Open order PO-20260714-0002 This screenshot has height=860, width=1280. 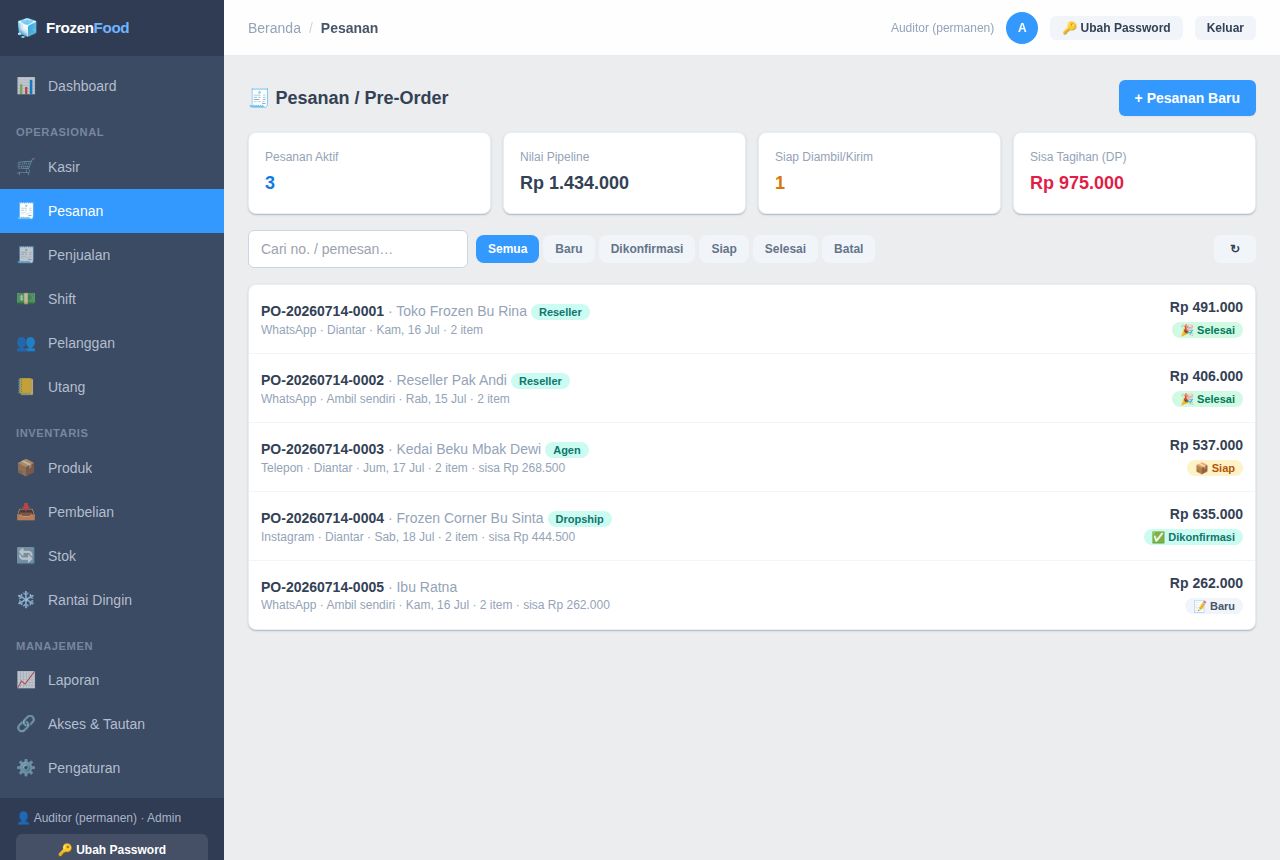752,388
